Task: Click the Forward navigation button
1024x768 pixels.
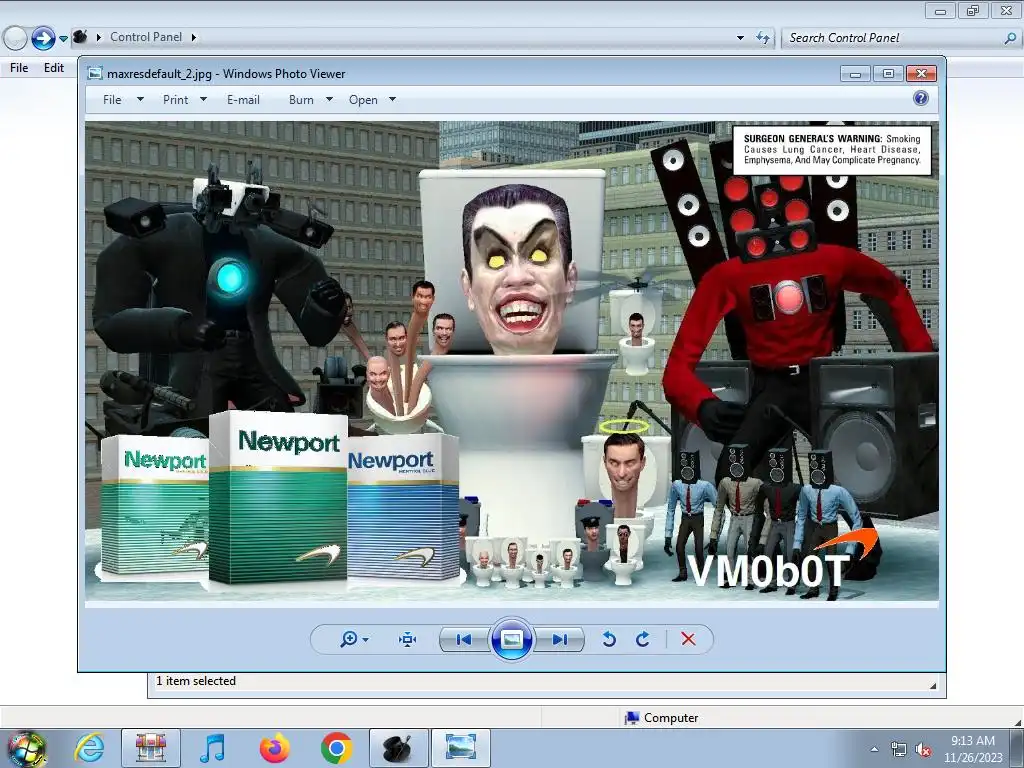Action: click(43, 38)
